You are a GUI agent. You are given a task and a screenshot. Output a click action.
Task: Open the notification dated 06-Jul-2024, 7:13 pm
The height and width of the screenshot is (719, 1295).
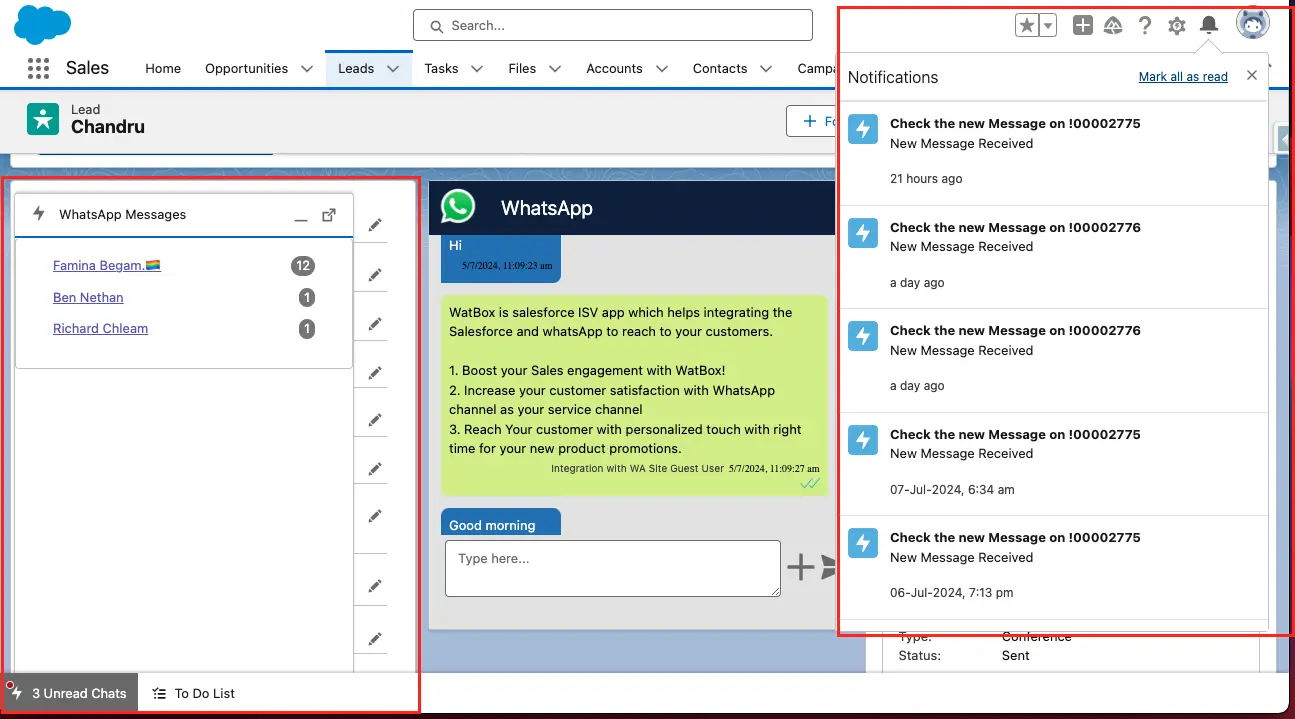point(1053,567)
